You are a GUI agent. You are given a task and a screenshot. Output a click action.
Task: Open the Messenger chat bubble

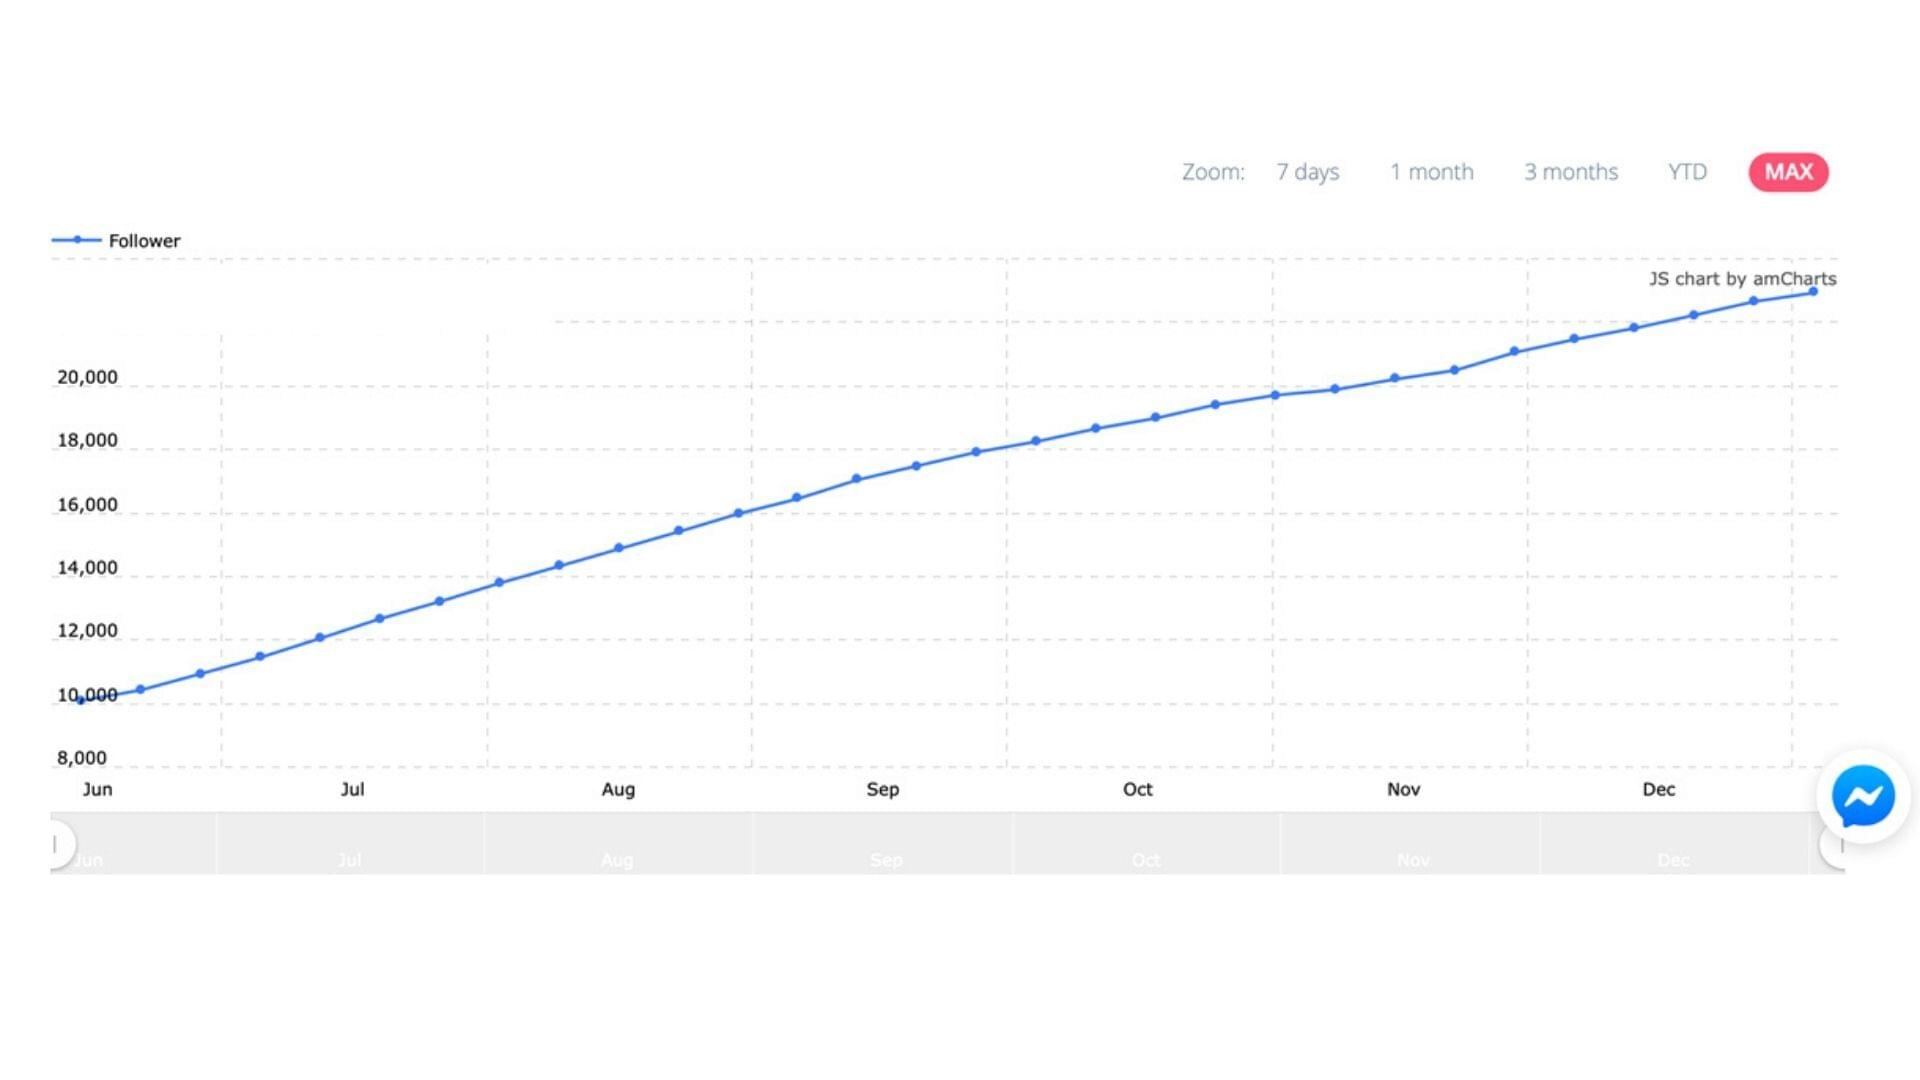1862,796
